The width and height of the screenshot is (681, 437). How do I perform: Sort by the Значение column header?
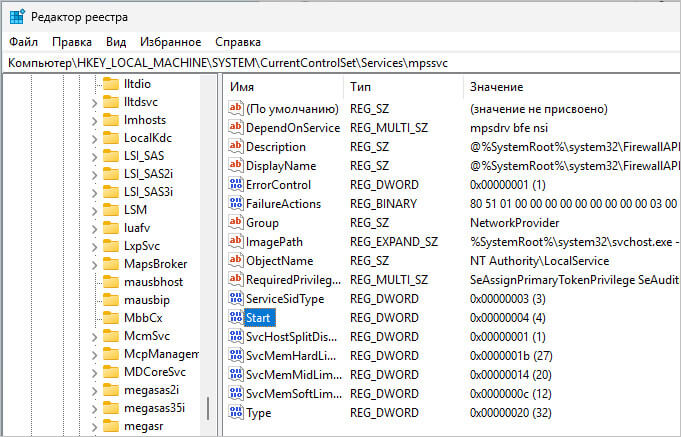click(x=572, y=87)
